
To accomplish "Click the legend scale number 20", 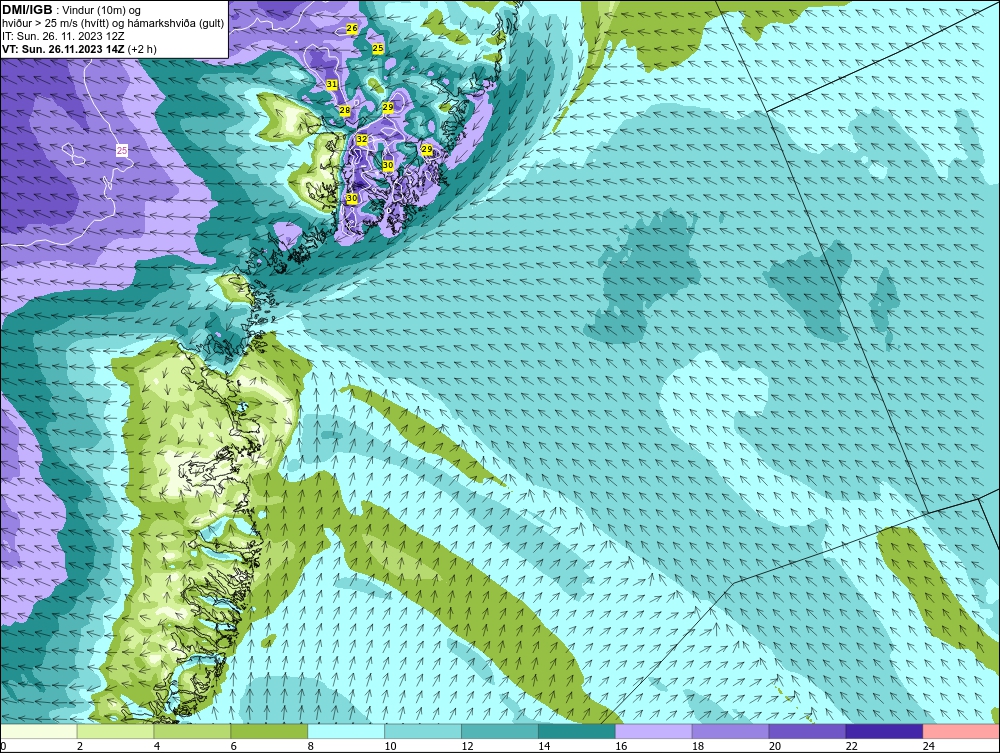I will tap(775, 746).
